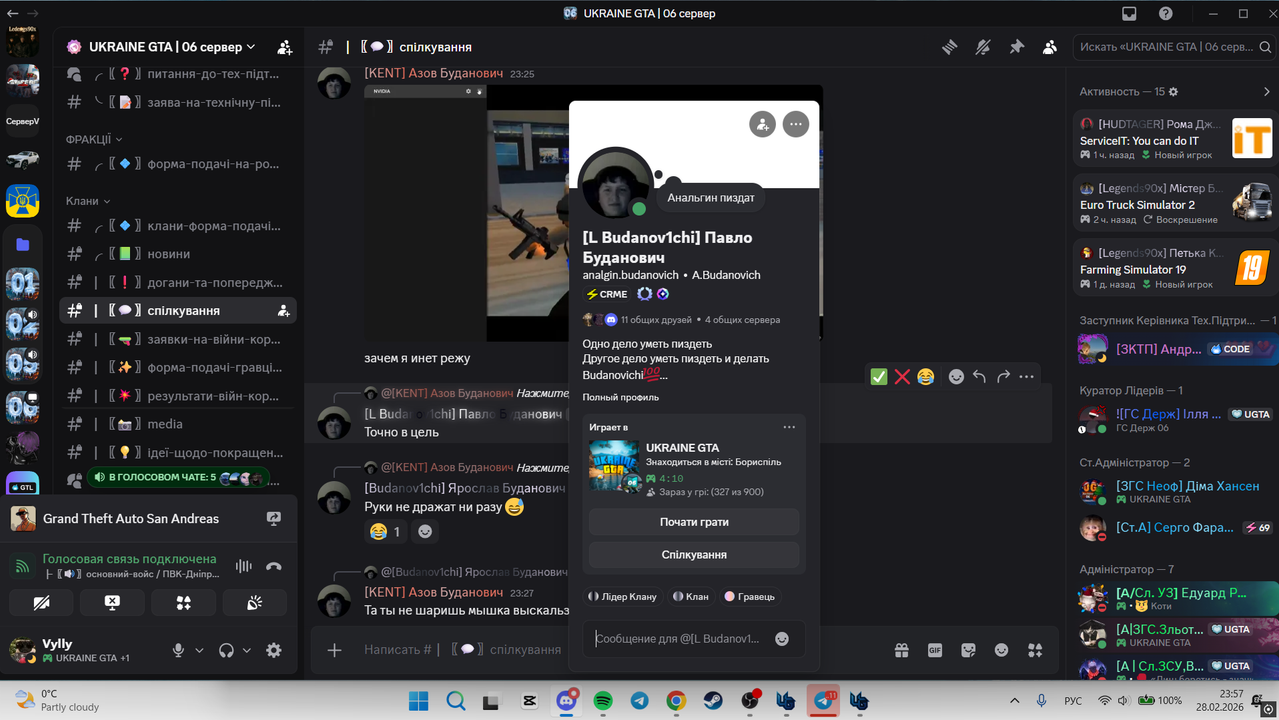The width and height of the screenshot is (1279, 720).
Task: Open ідеї-щодо-покращення channel
Action: [x=178, y=452]
